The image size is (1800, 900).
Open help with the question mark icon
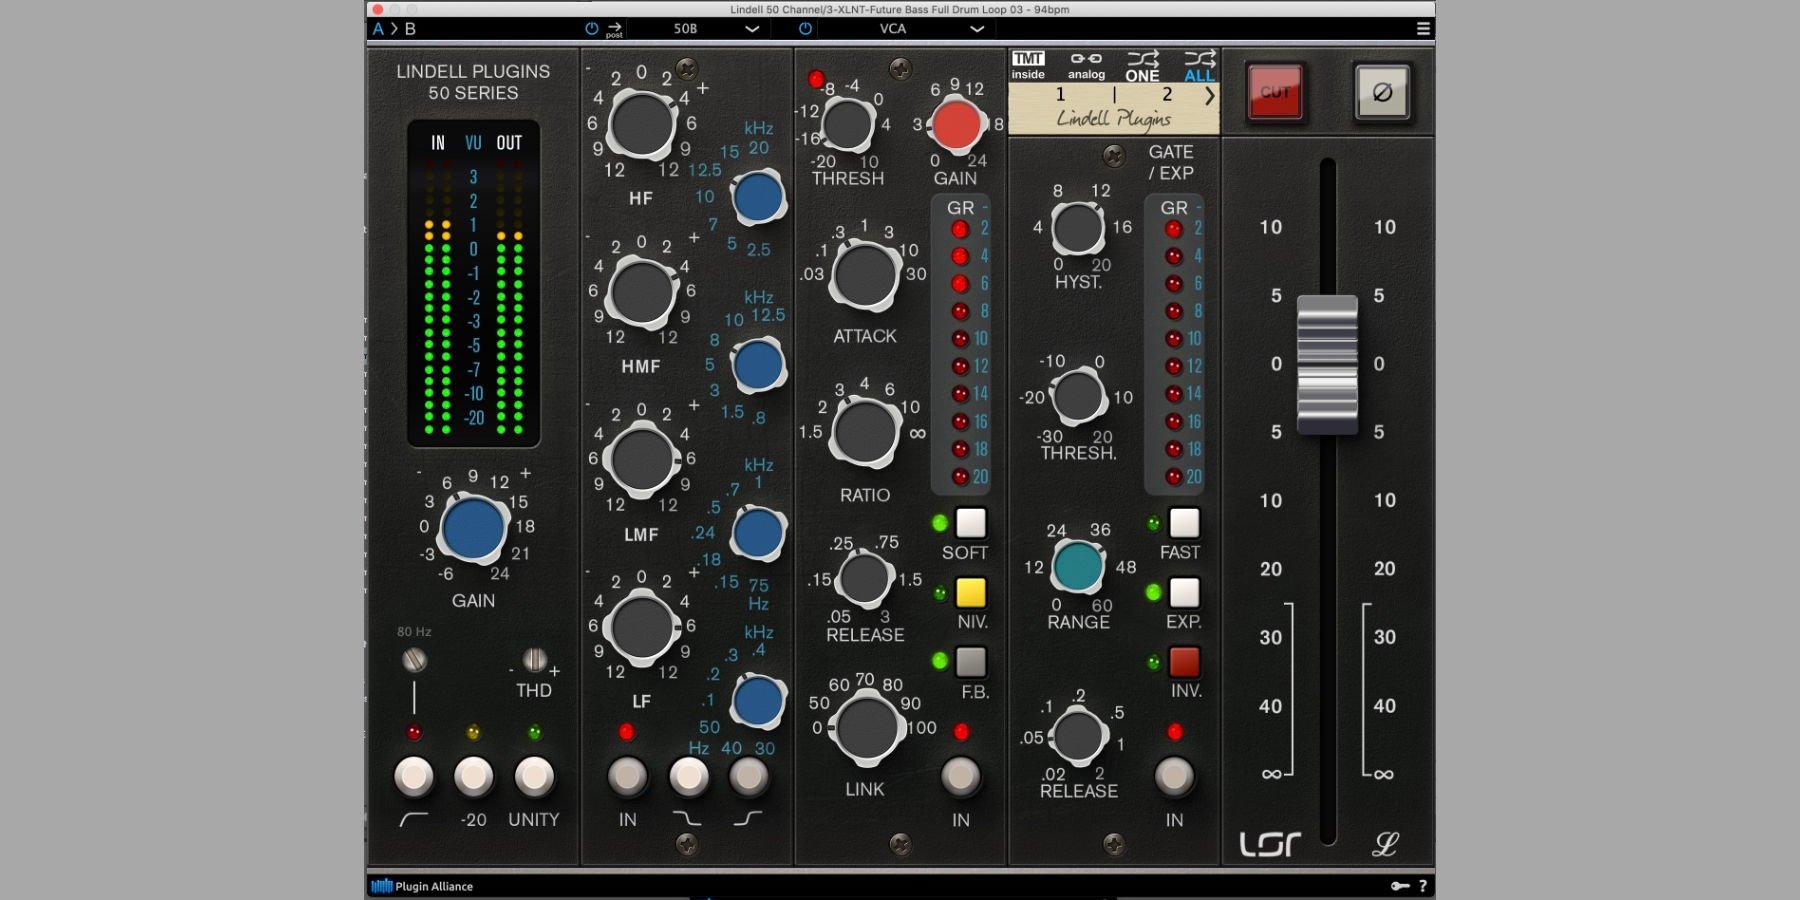coord(1423,886)
